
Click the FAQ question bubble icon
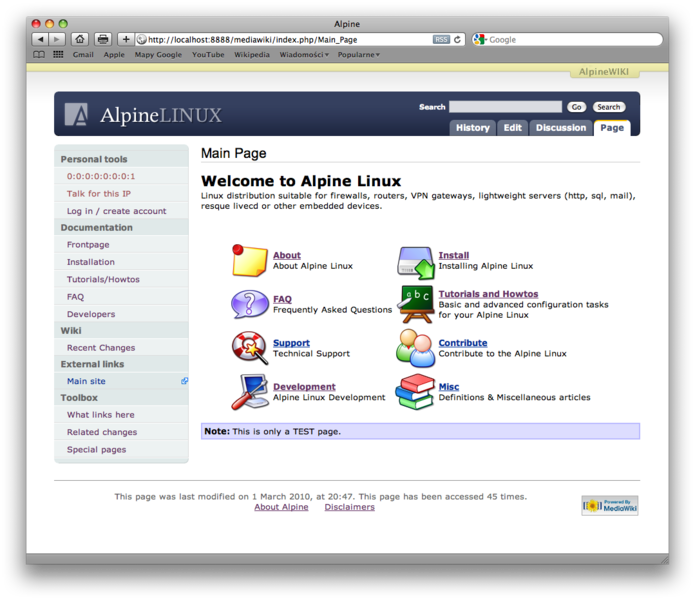(x=250, y=304)
